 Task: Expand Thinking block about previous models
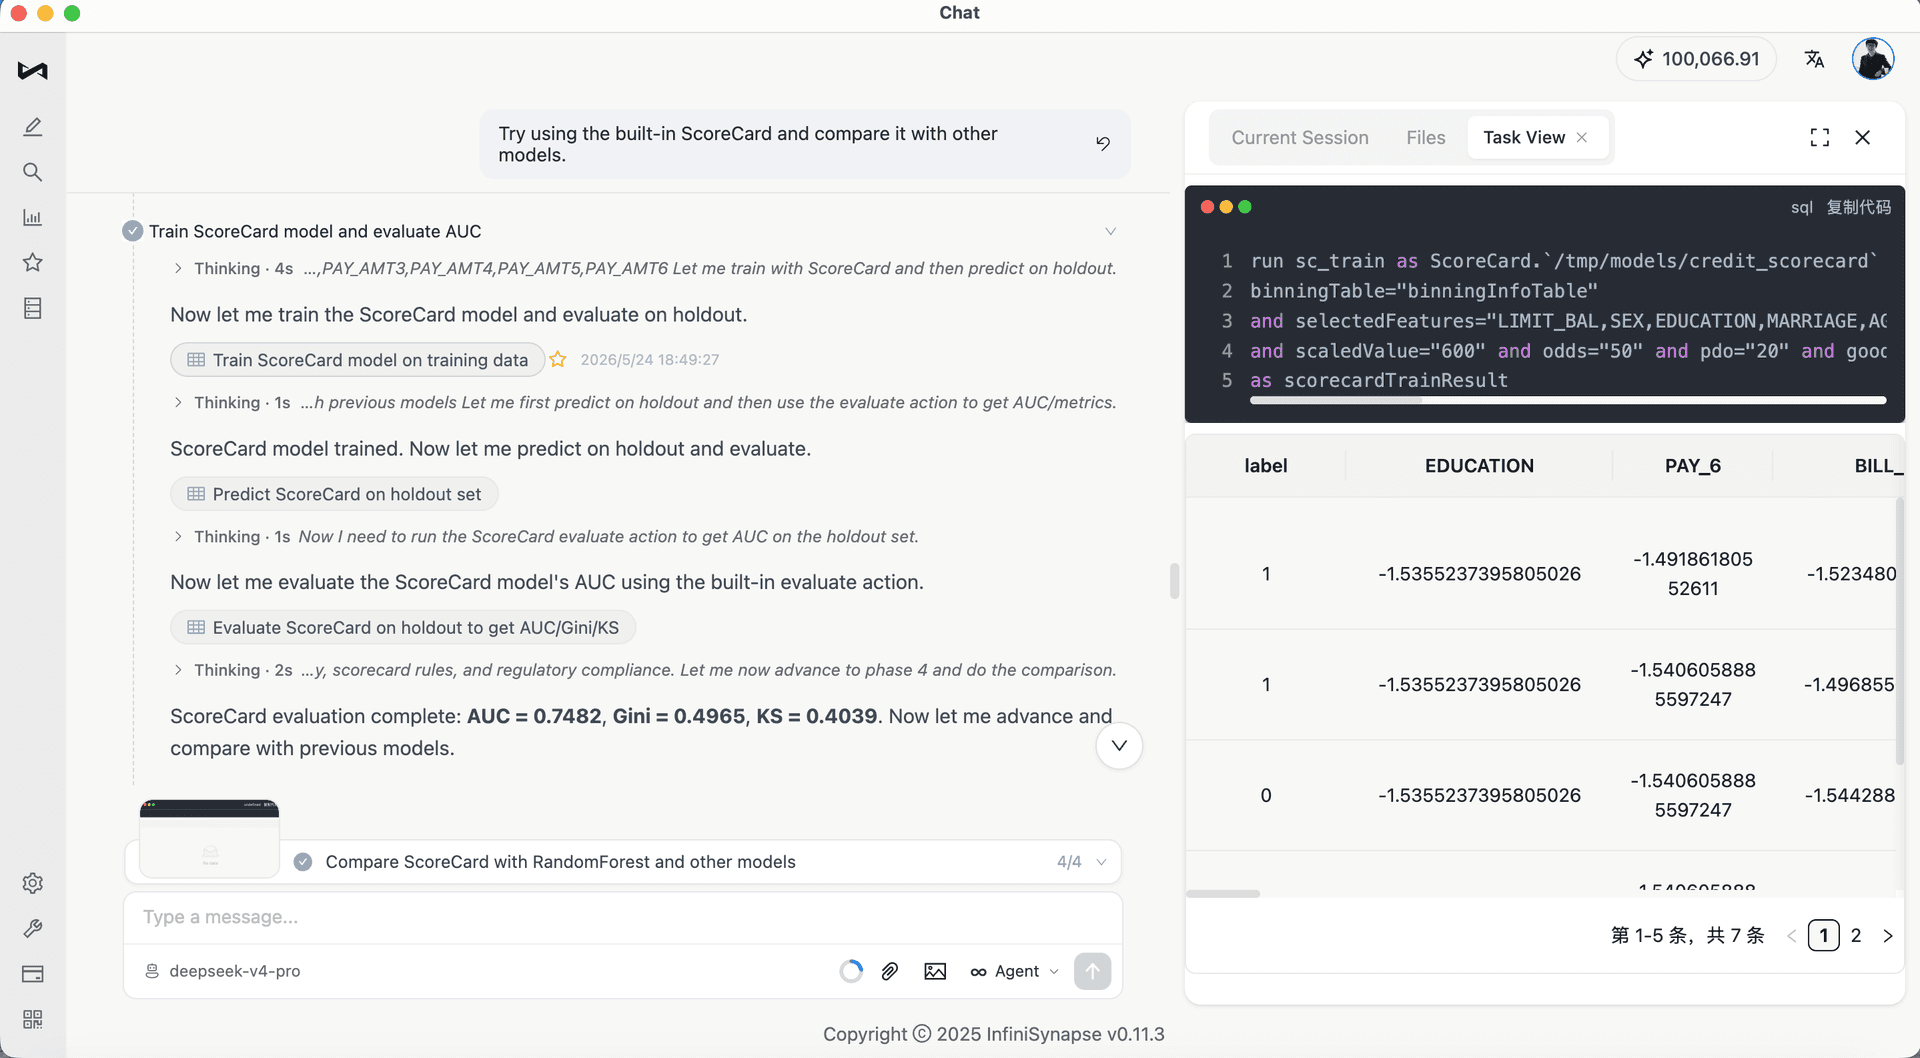(x=178, y=402)
